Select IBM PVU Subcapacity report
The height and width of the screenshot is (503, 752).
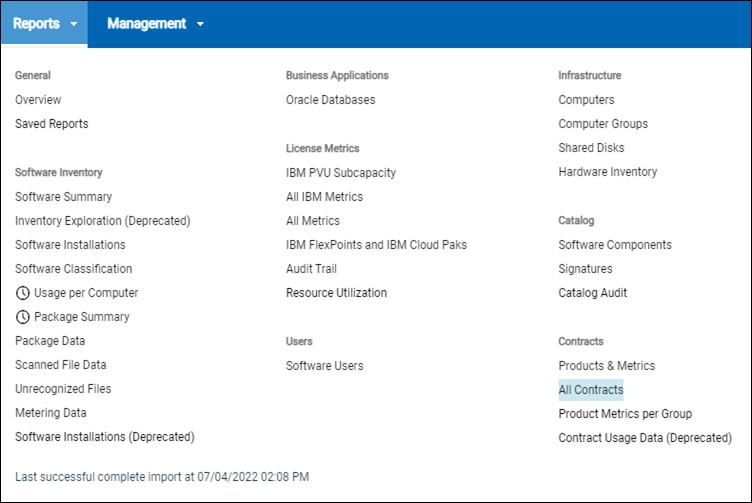click(x=341, y=173)
